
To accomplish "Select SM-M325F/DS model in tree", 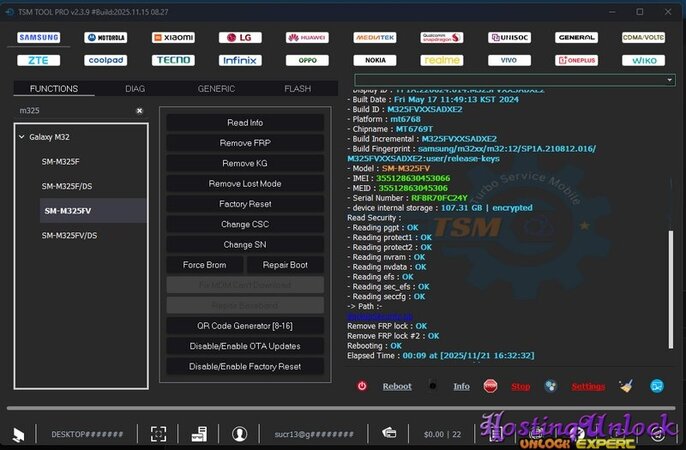I will [69, 186].
